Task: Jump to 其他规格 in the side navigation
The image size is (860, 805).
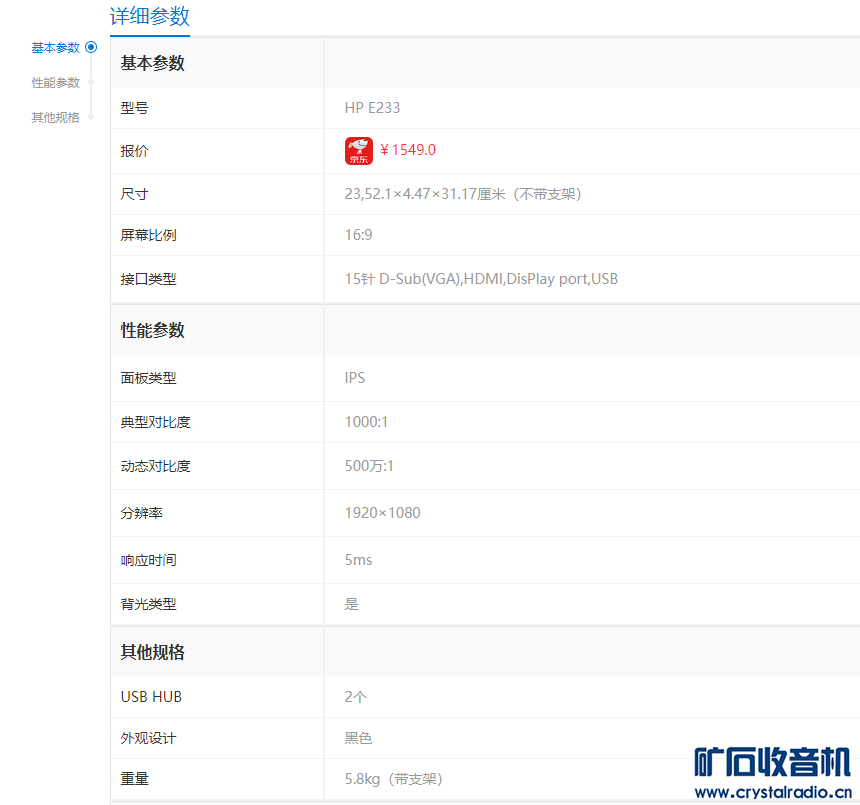Action: click(55, 117)
